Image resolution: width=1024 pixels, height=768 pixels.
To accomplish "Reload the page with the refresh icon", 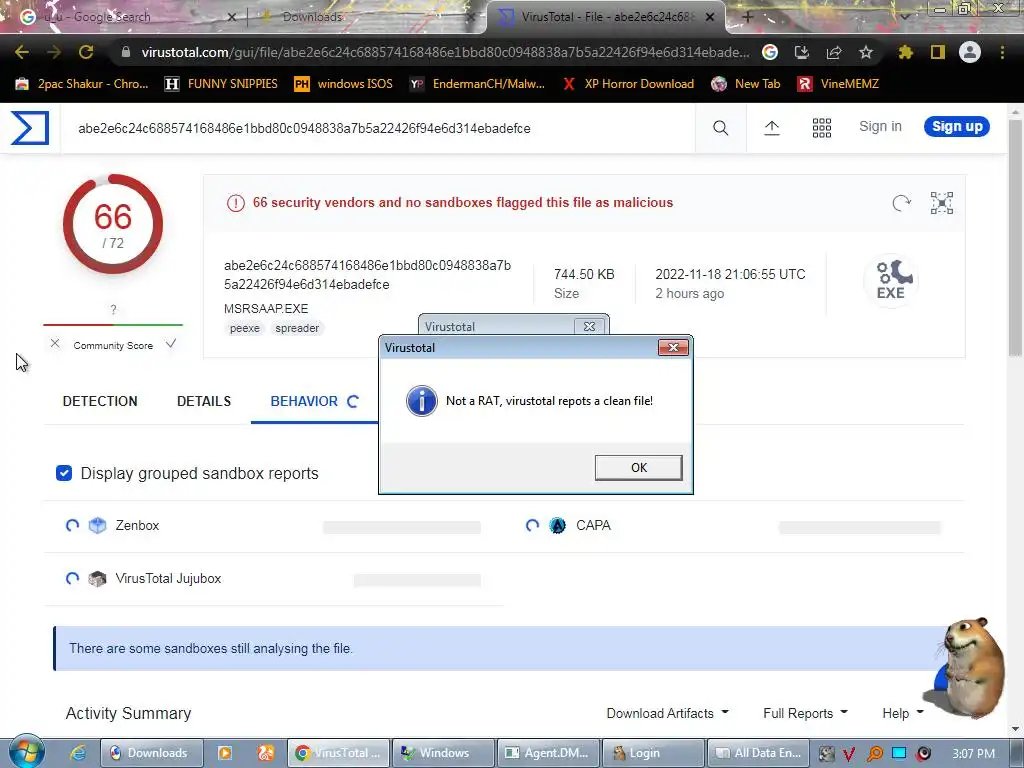I will pos(86,52).
